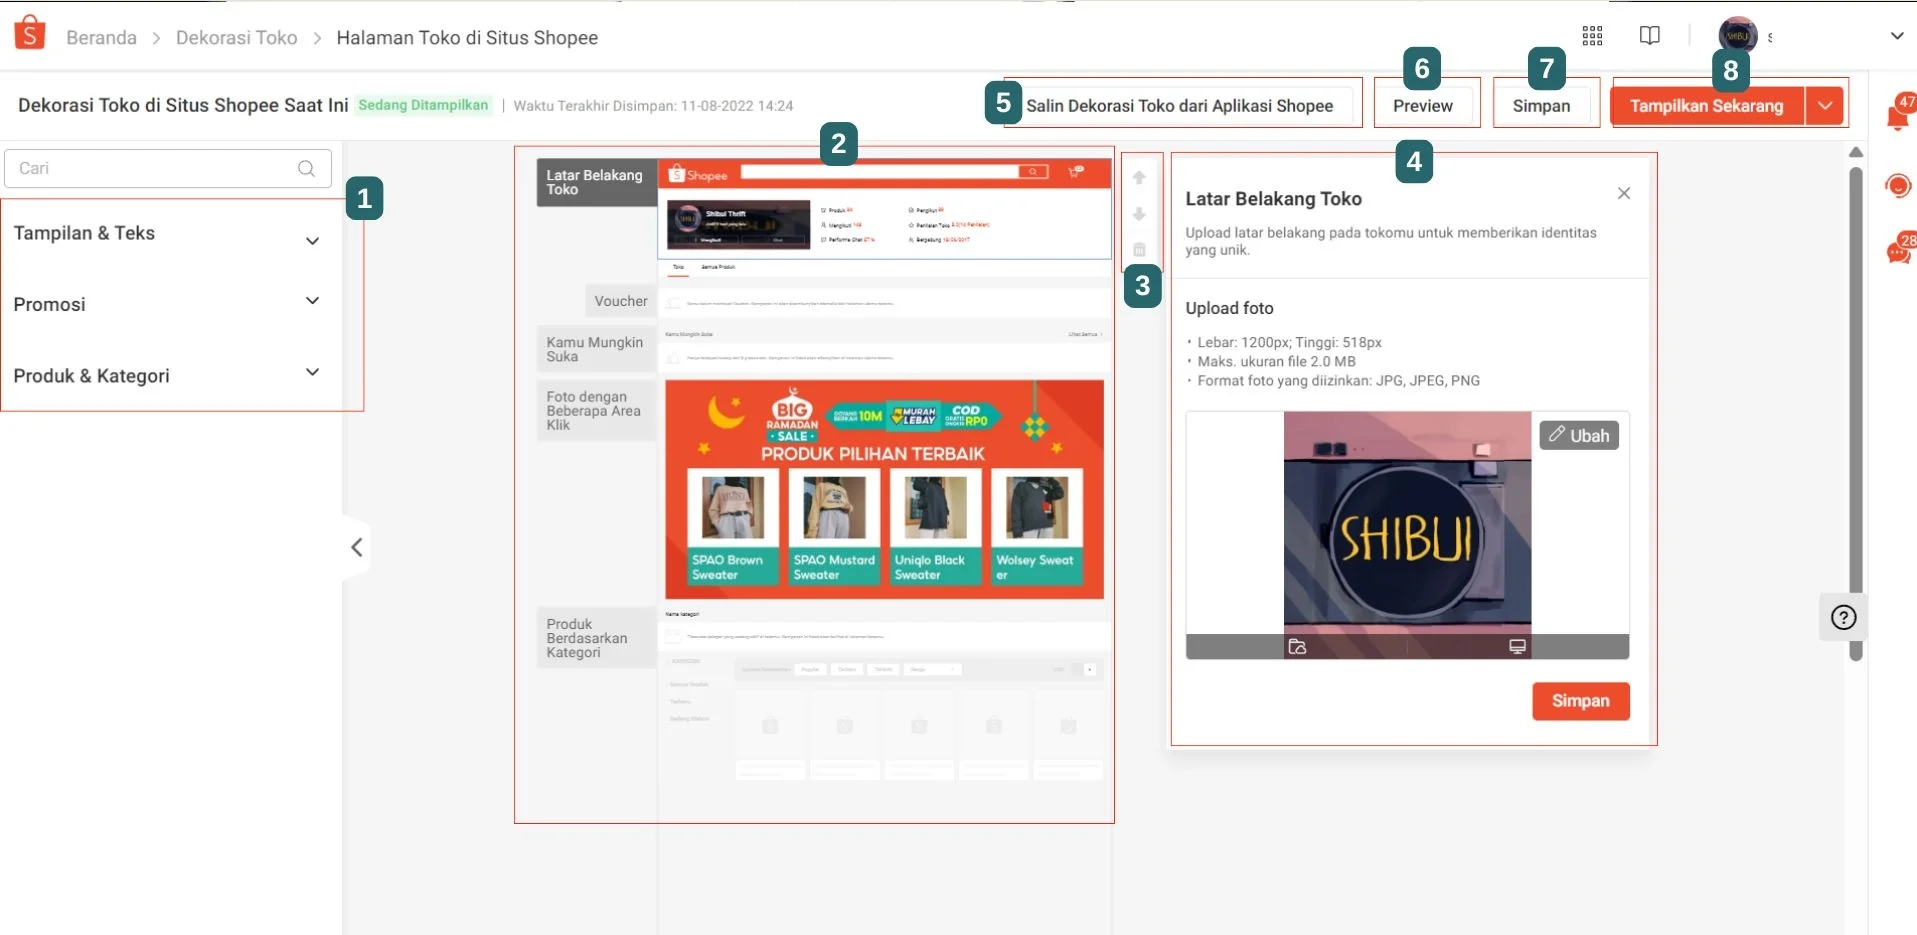Go to Dekorasi Toko in the breadcrumb
This screenshot has height=935, width=1917.
point(236,37)
